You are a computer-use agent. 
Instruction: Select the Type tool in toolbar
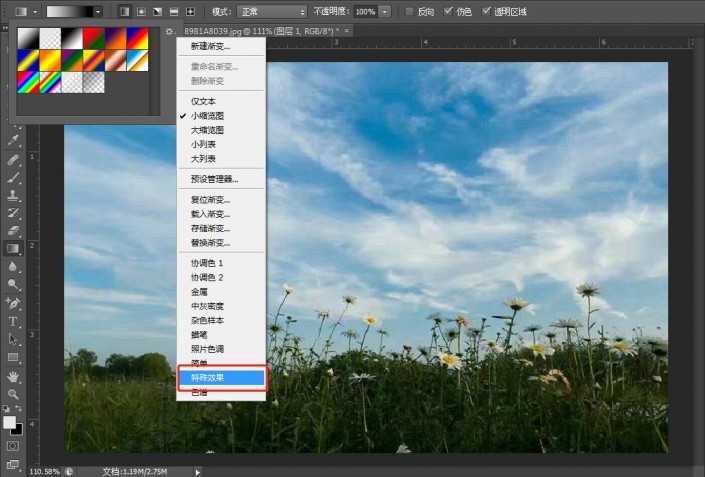[x=13, y=321]
